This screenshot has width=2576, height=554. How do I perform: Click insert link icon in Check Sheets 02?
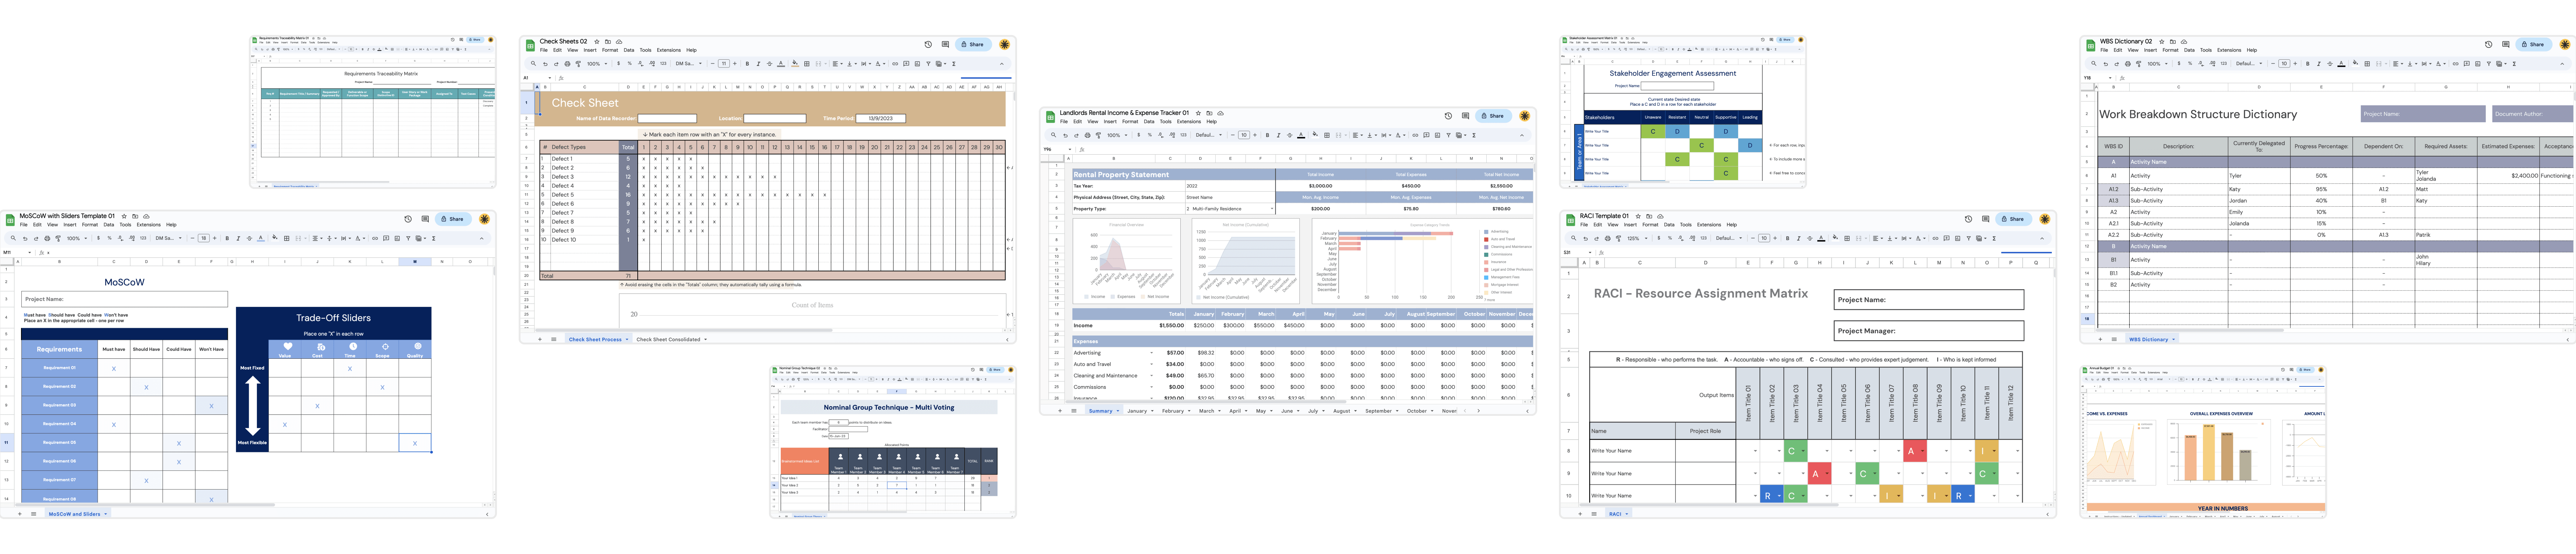pos(895,64)
